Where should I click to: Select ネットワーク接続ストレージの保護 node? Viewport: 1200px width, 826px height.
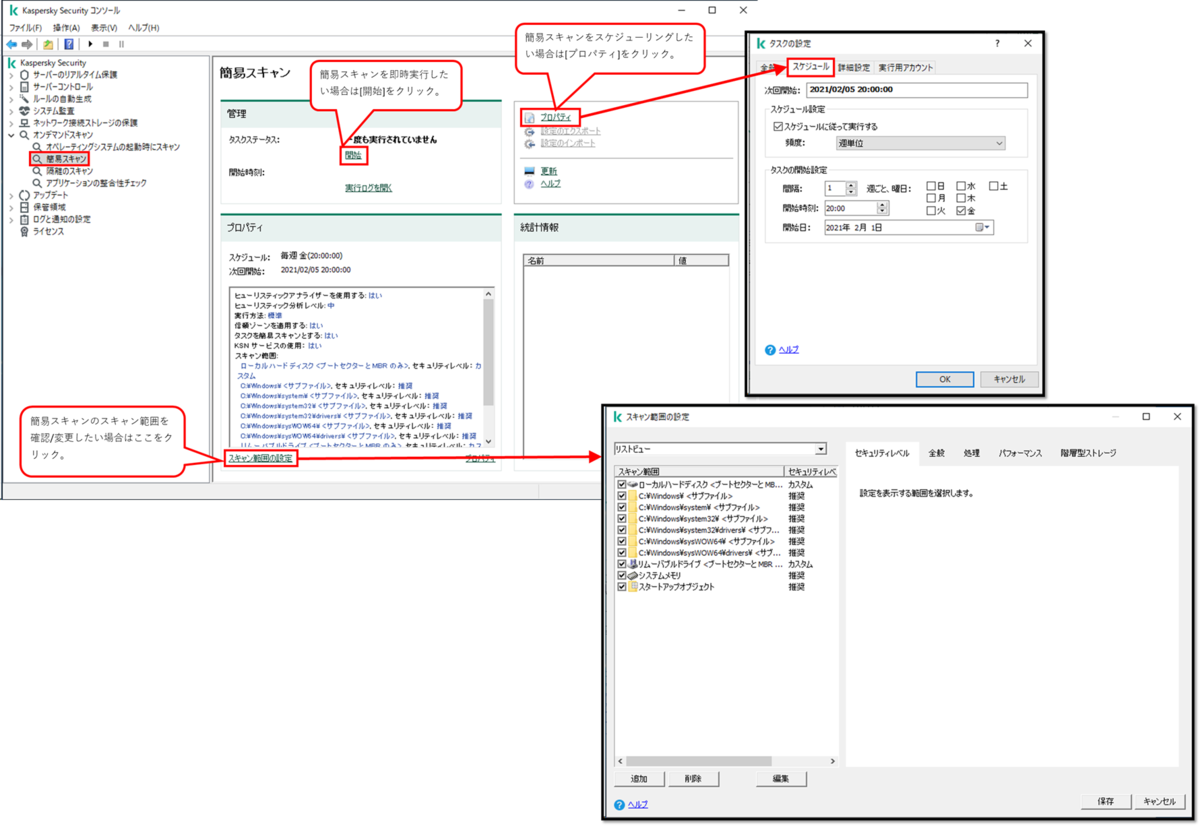78,123
